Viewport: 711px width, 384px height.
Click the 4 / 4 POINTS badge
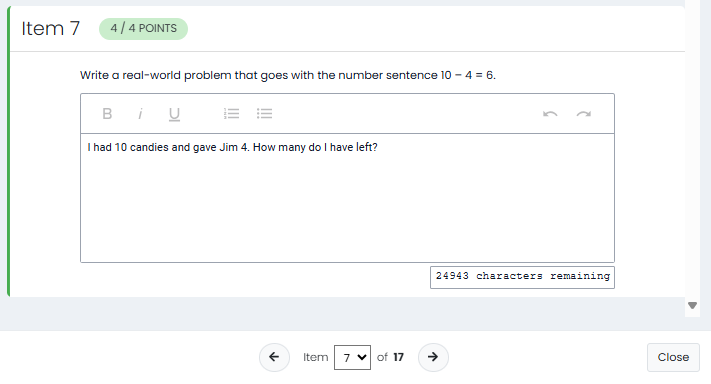(x=143, y=29)
